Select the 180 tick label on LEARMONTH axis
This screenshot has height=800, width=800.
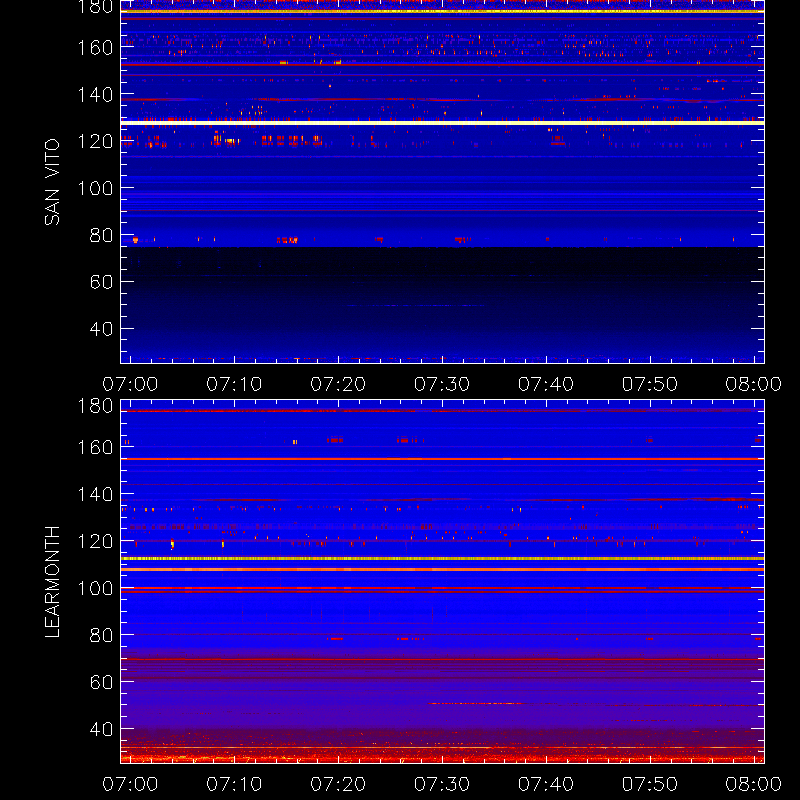(95, 406)
